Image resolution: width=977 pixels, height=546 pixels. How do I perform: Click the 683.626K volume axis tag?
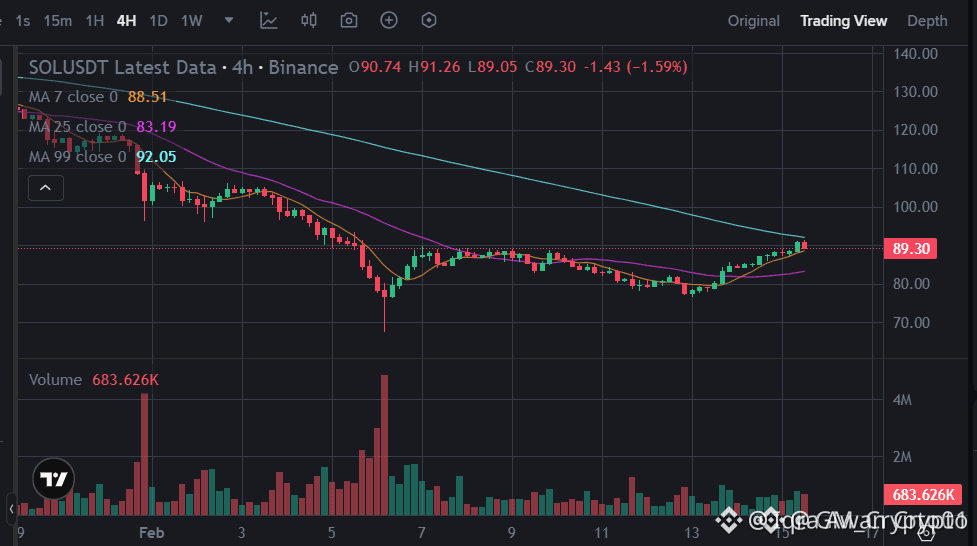click(923, 495)
